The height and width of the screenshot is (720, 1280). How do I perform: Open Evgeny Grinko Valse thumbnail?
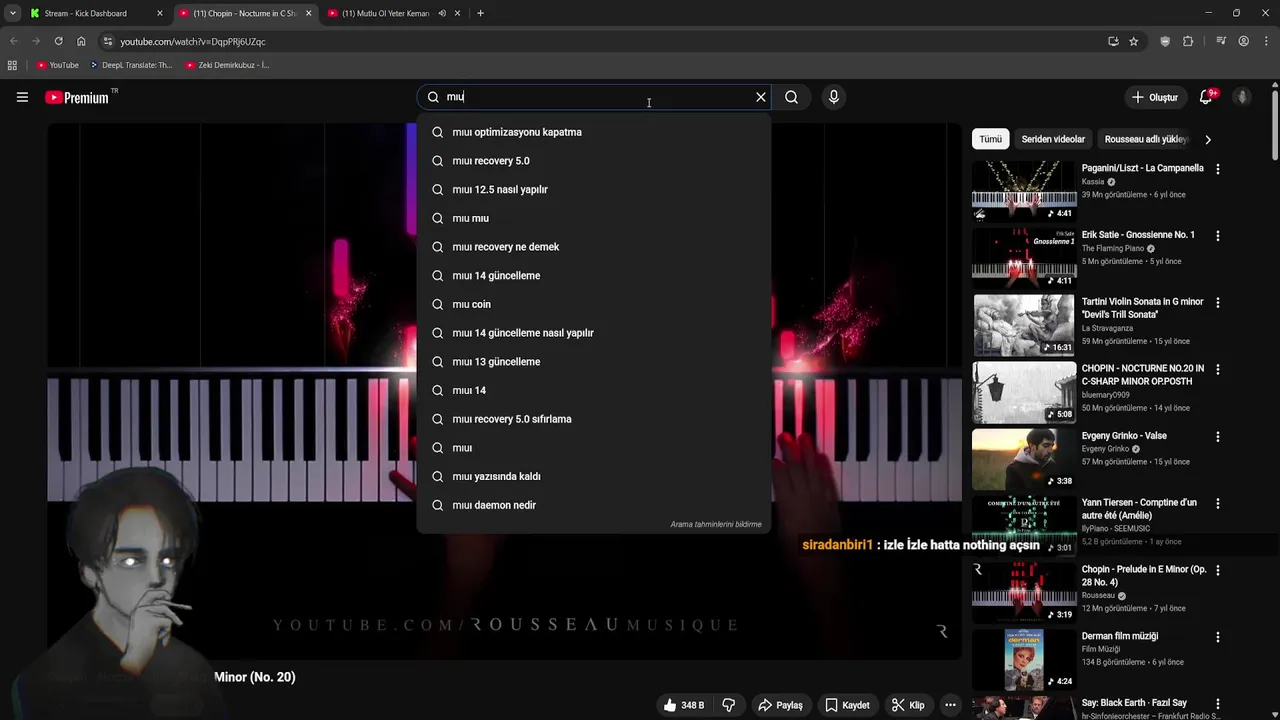[1024, 458]
